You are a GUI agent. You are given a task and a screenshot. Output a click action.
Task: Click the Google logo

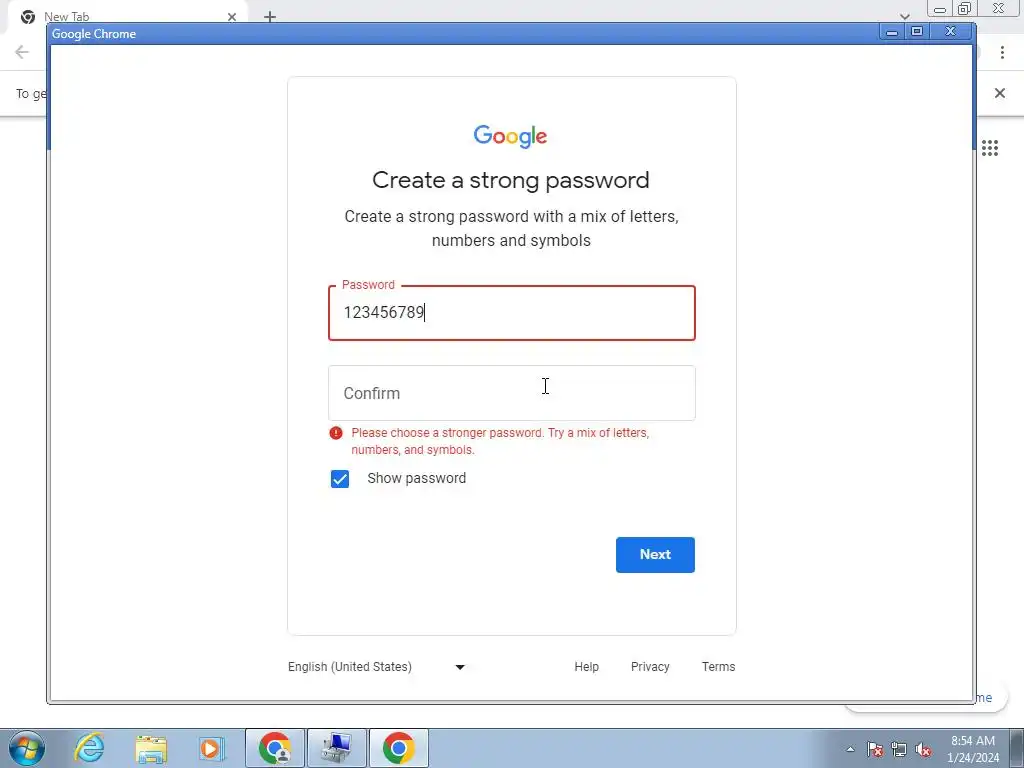(x=511, y=136)
